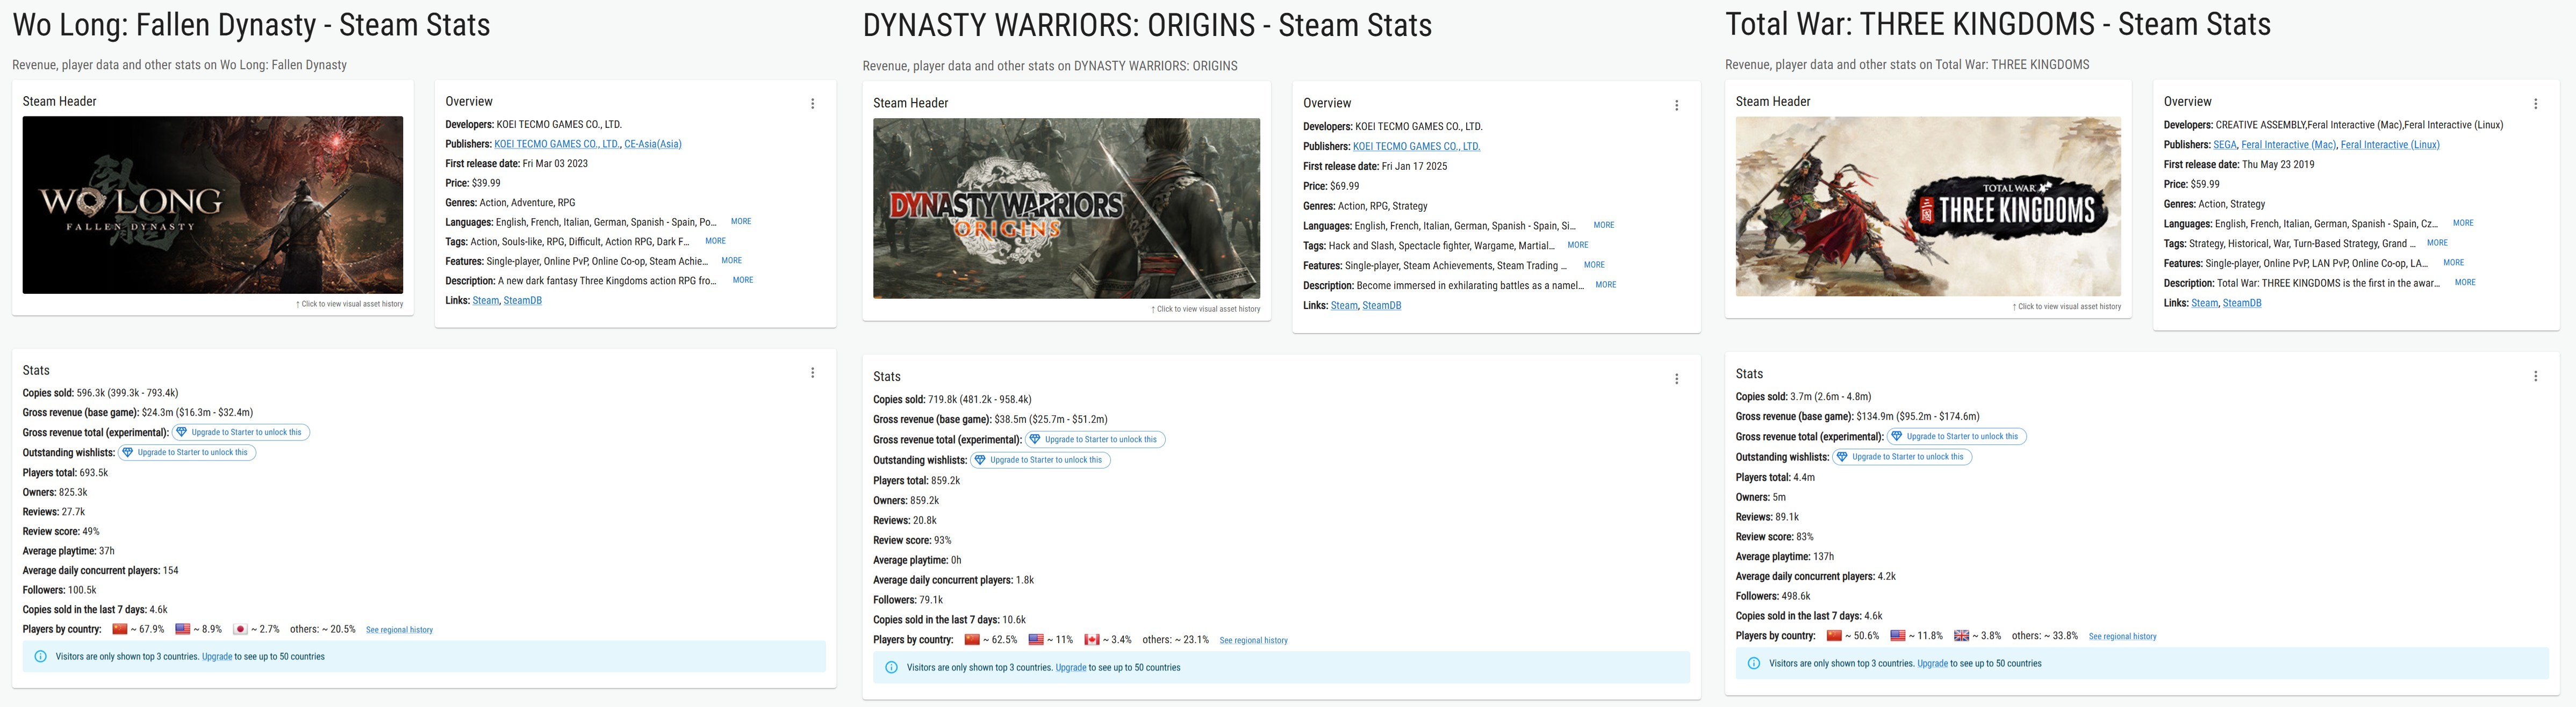Click Wo Long outstanding wishlists upgrade button

187,452
